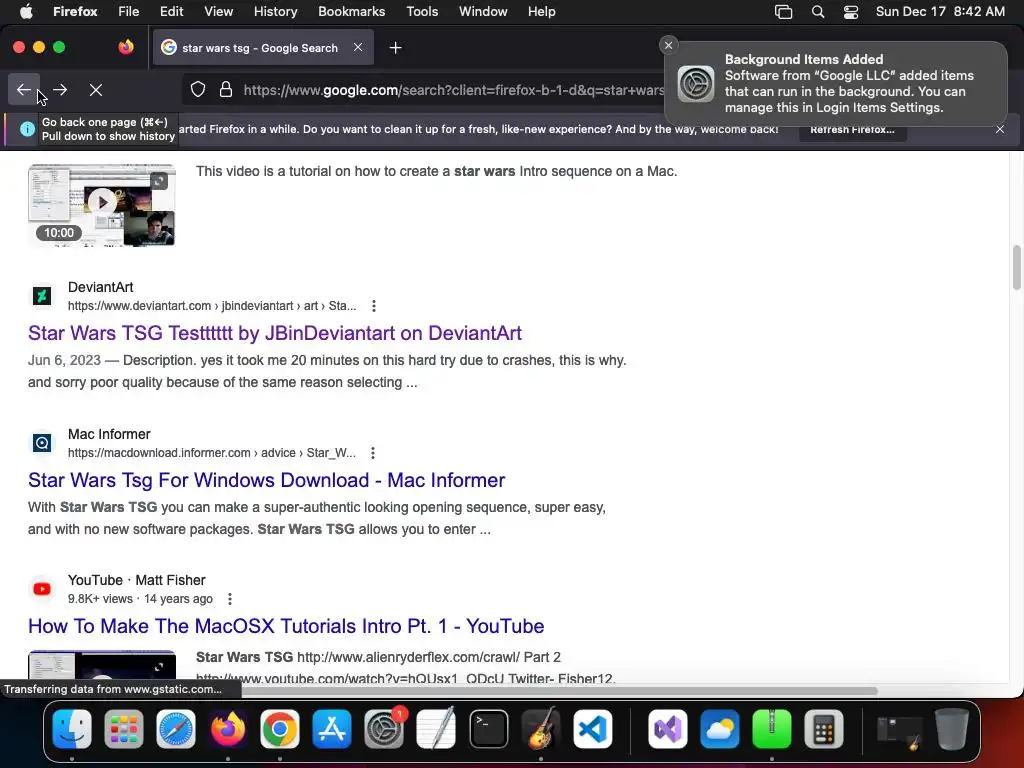Stop loading the page

tap(96, 89)
